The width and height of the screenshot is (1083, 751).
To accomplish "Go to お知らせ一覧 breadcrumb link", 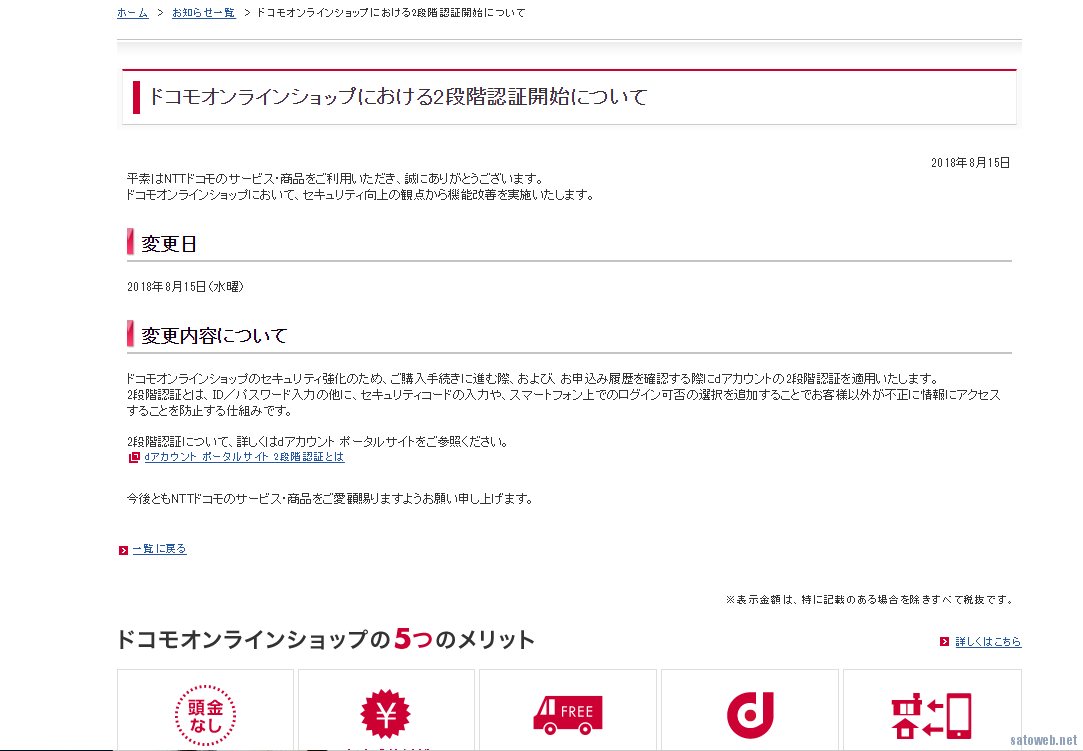I will pyautogui.click(x=204, y=12).
